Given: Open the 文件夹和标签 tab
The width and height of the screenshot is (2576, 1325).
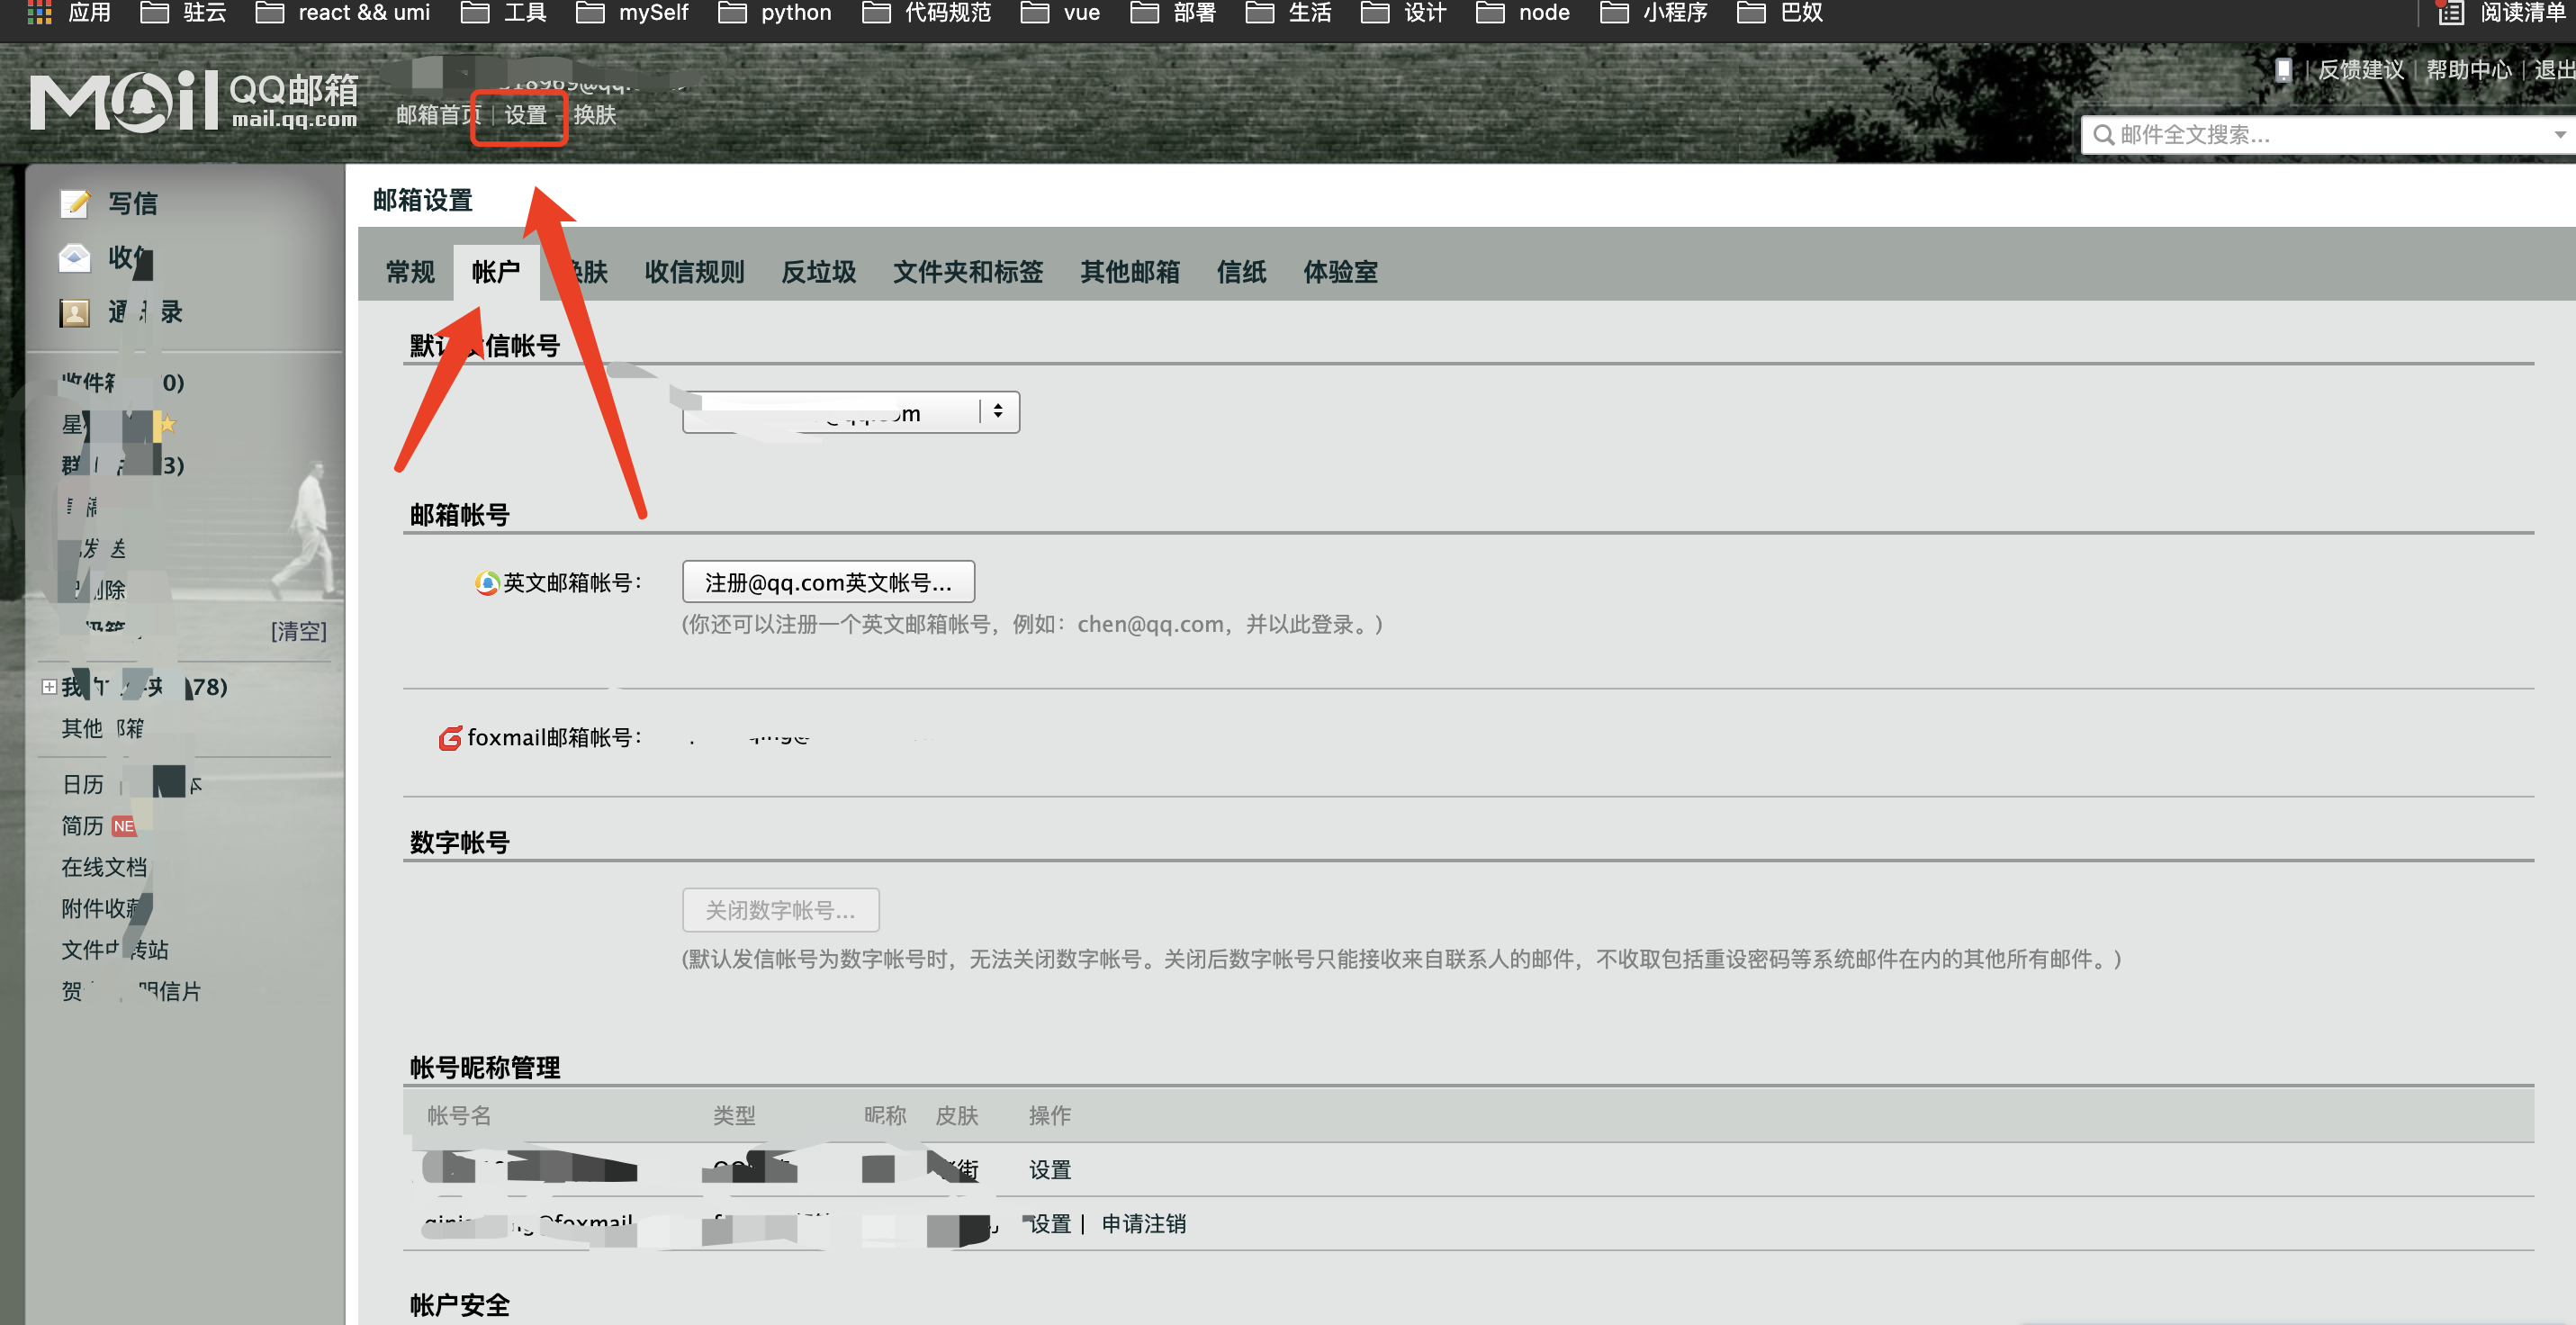Looking at the screenshot, I should pos(967,272).
